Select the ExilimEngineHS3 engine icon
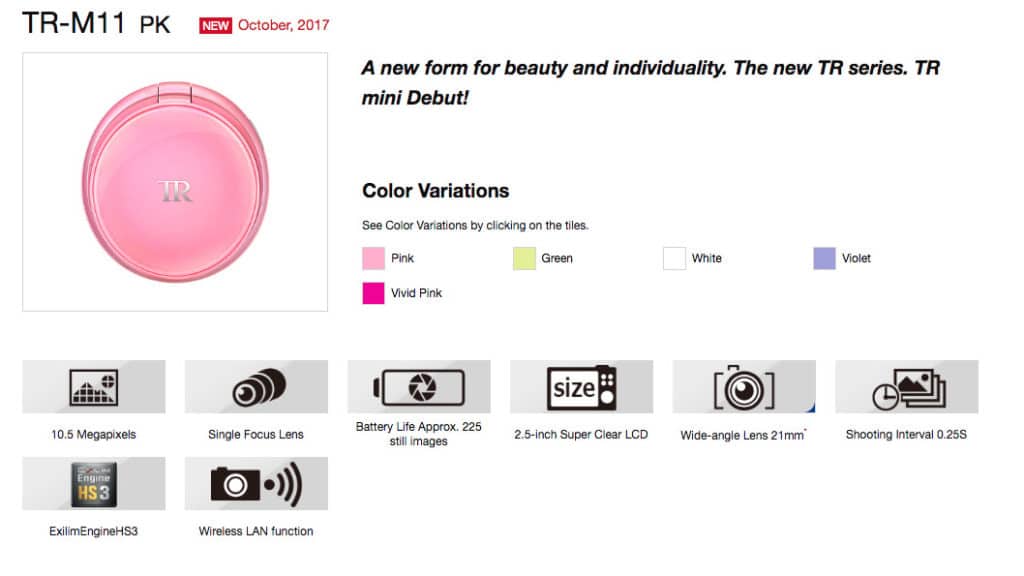 tap(94, 483)
